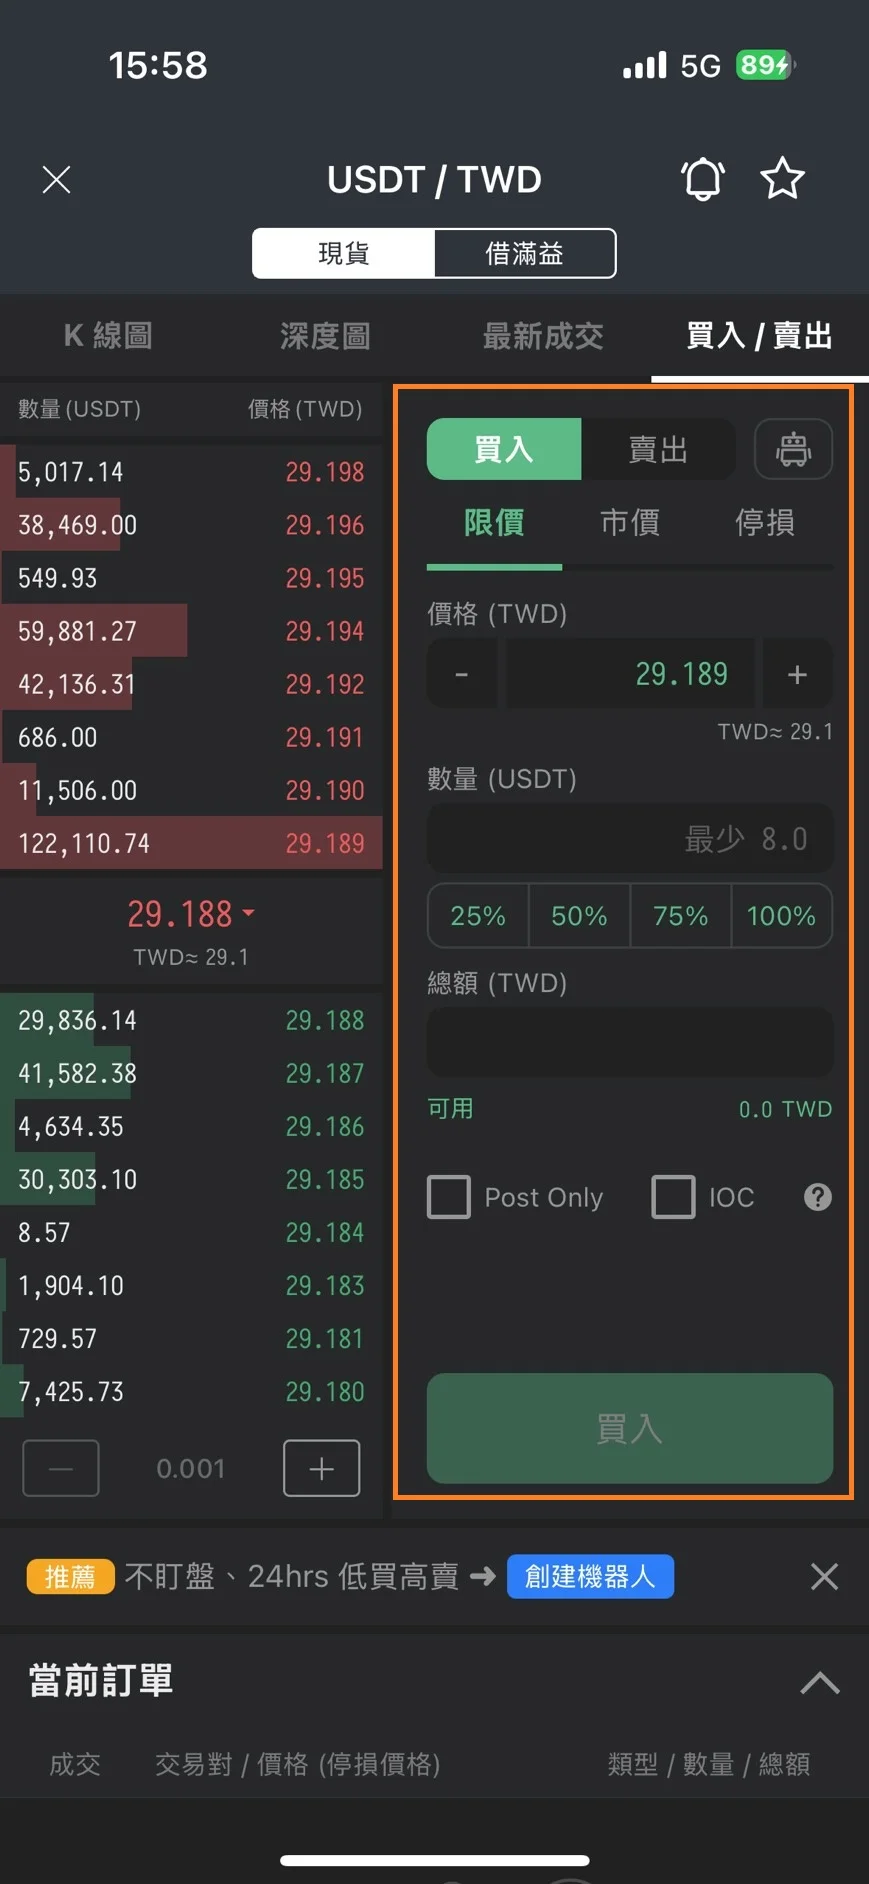The image size is (869, 1884).
Task: Select 50% of available balance
Action: click(579, 916)
